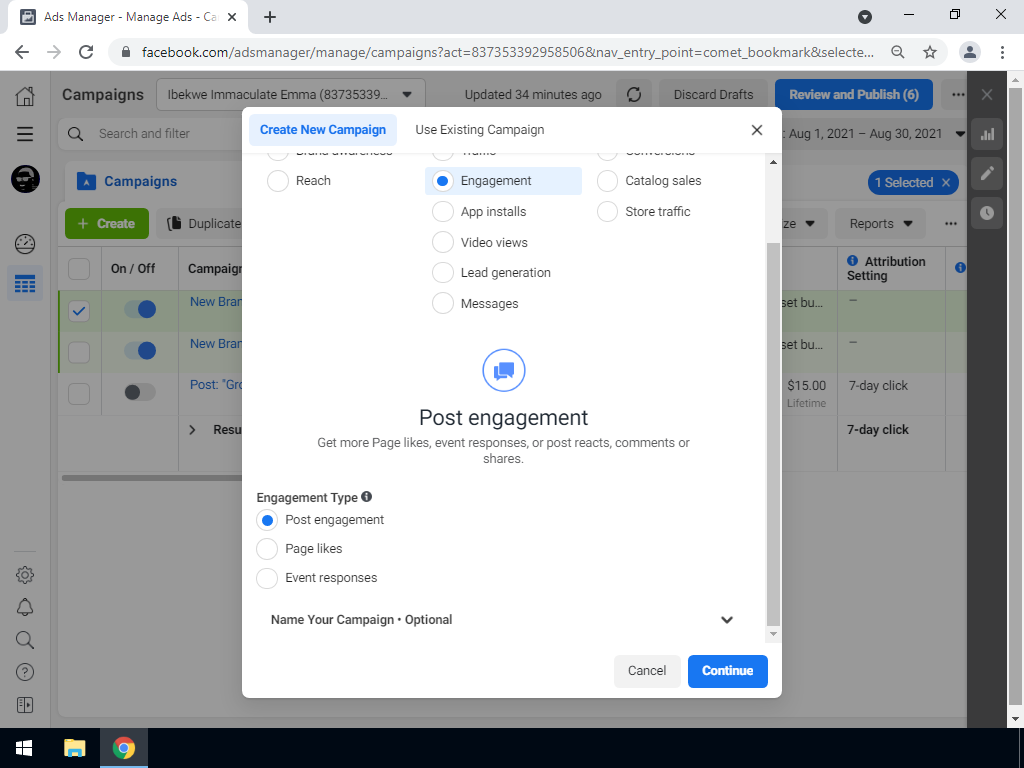Viewport: 1024px width, 768px height.
Task: Click the sidebar search magnifier icon
Action: point(25,639)
